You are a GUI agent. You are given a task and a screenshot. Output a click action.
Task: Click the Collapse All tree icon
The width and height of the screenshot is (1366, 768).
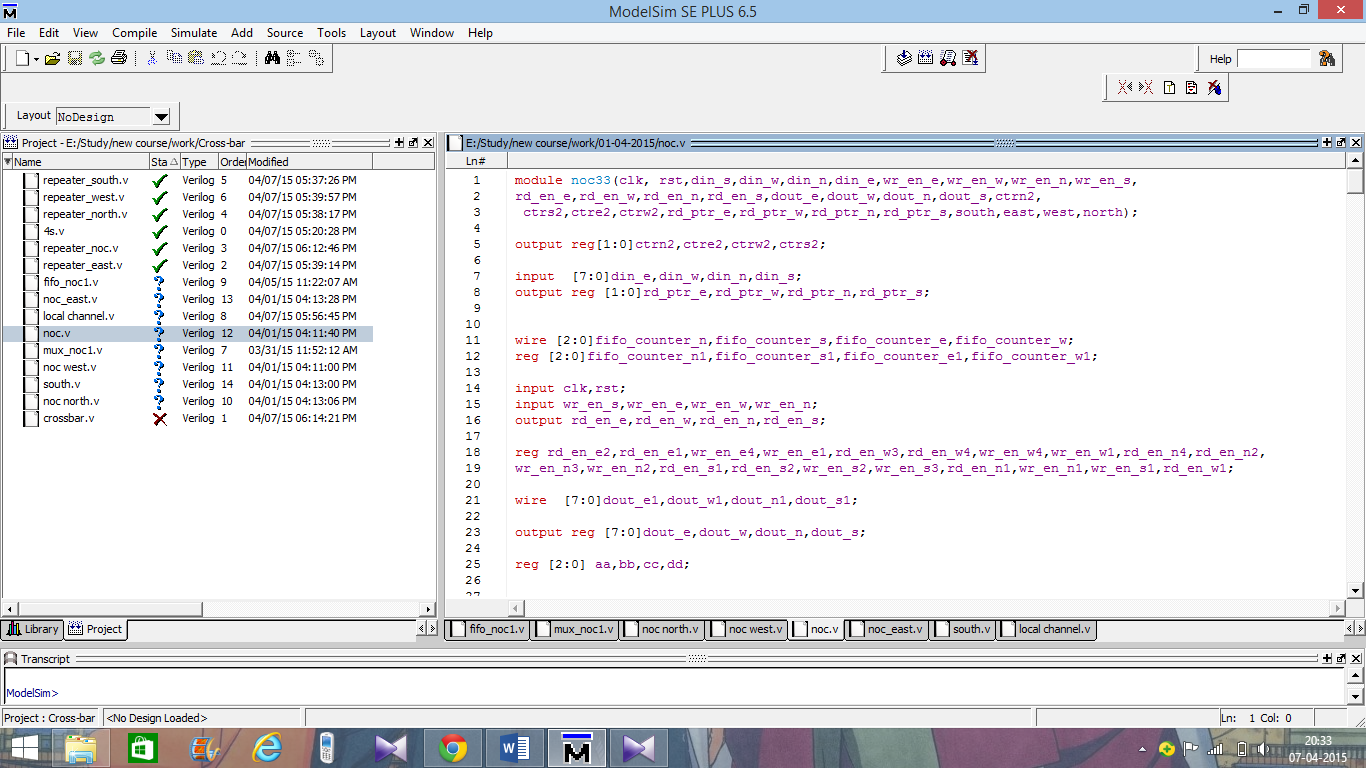point(295,59)
